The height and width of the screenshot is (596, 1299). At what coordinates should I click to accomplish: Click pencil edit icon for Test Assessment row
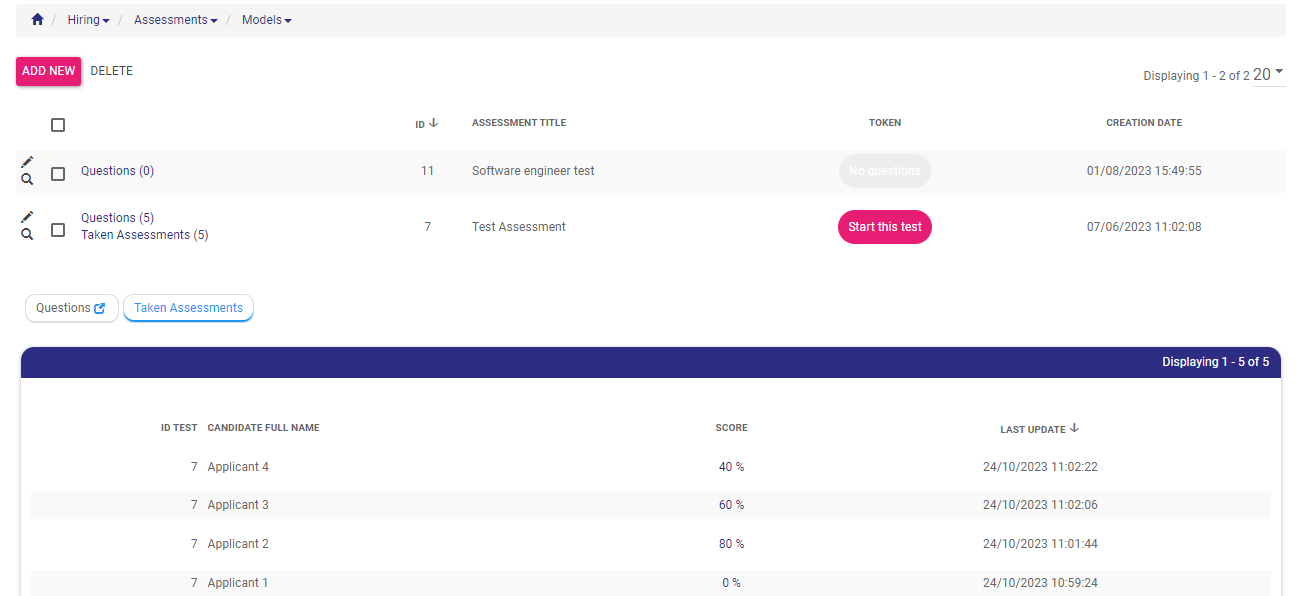click(x=27, y=217)
